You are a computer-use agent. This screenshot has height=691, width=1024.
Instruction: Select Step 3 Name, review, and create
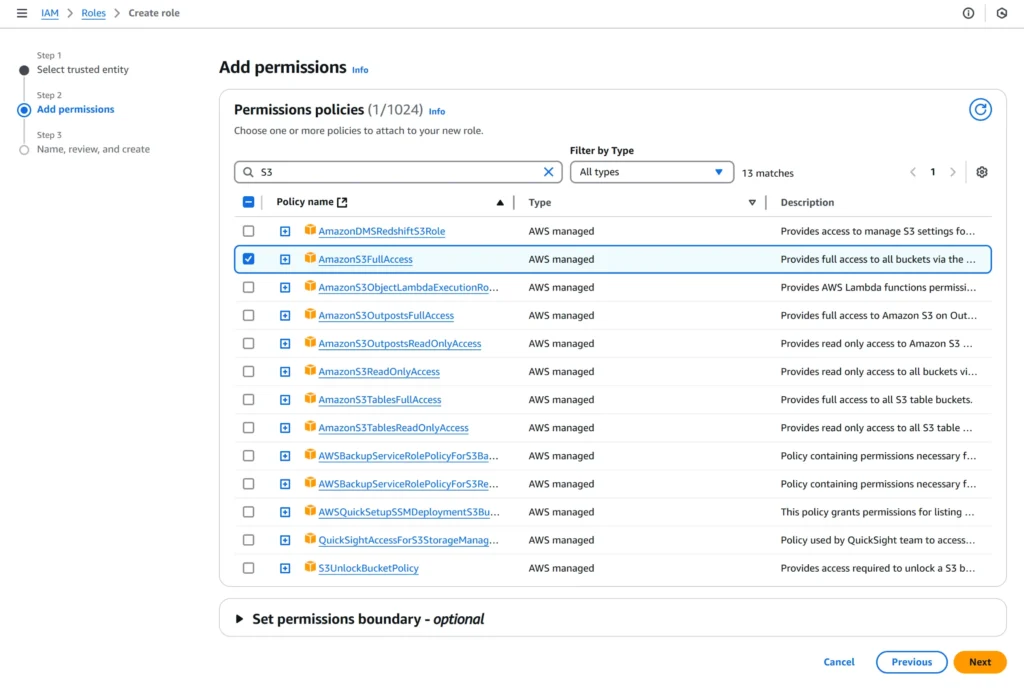coord(93,149)
